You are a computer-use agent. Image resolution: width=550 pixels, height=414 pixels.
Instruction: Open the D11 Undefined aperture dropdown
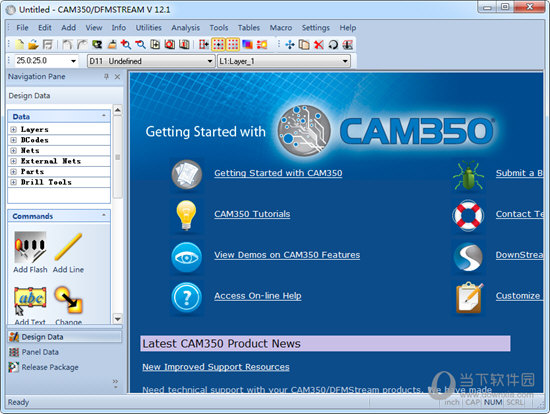tap(151, 61)
